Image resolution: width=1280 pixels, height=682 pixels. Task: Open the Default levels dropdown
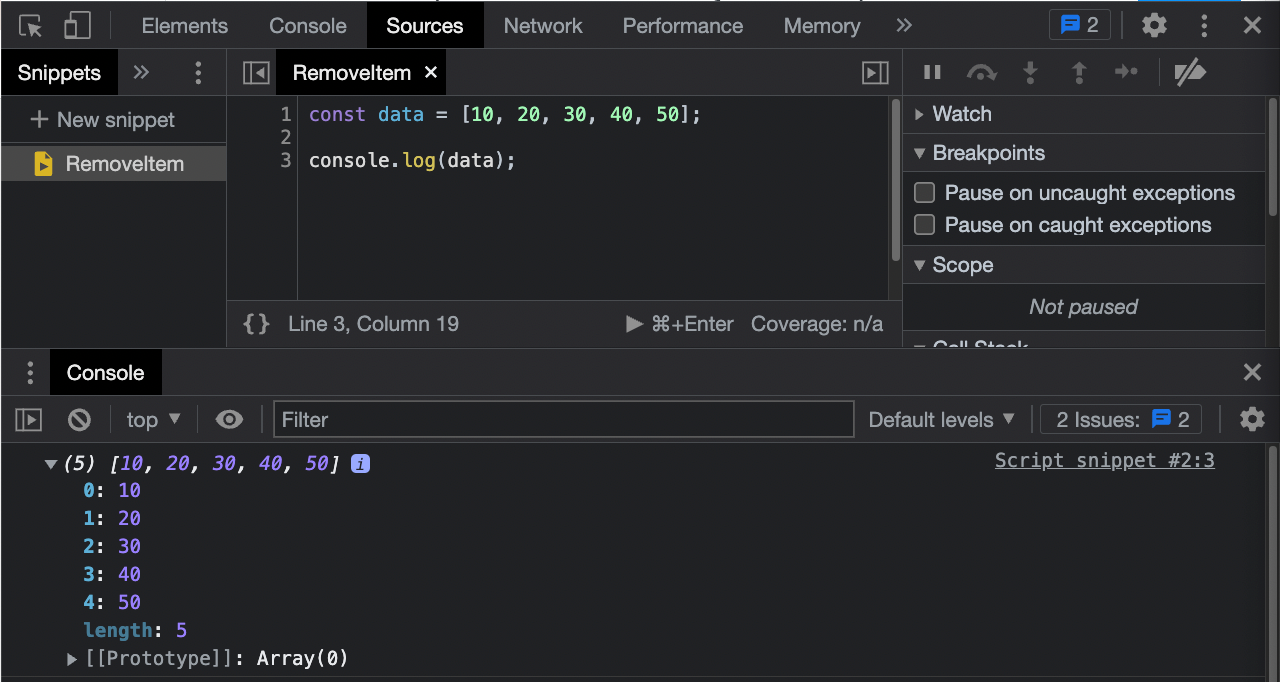pos(941,420)
